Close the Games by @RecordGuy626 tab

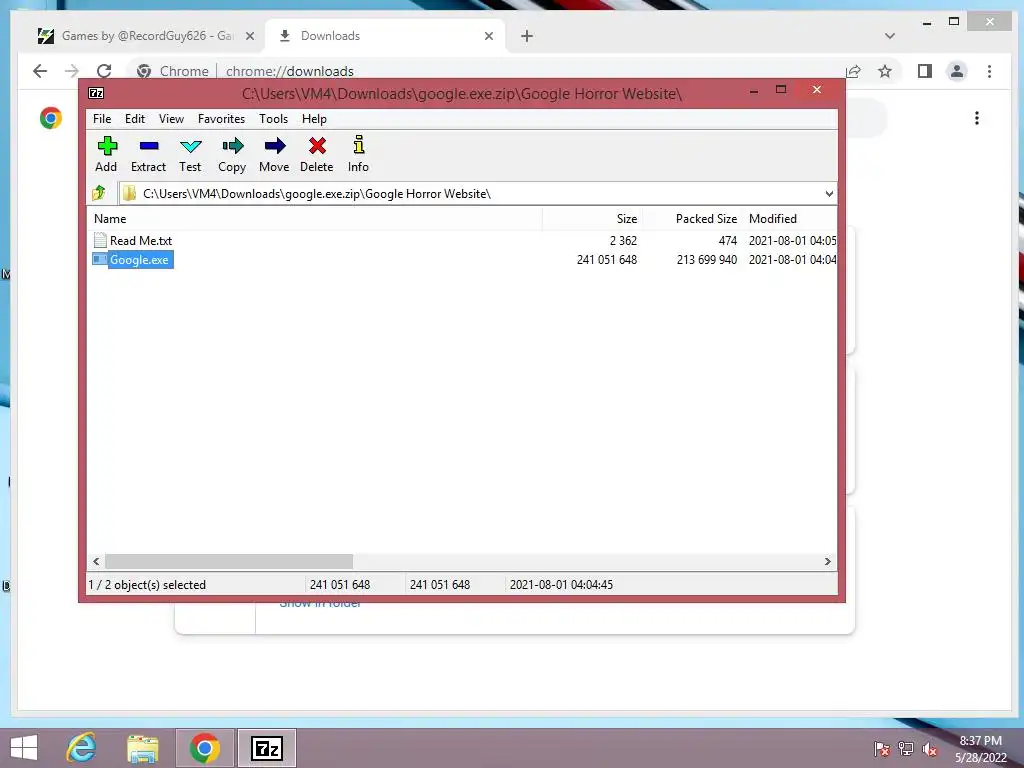249,36
